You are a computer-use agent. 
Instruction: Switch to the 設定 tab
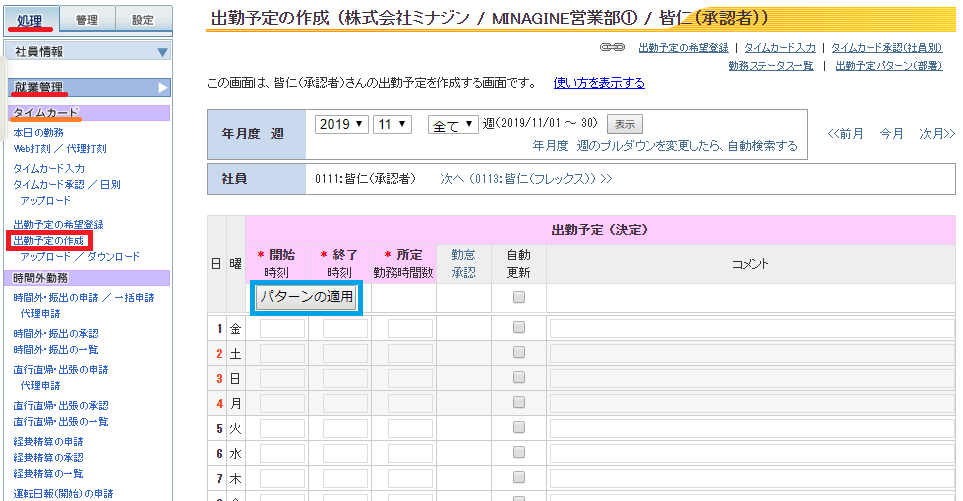[142, 20]
